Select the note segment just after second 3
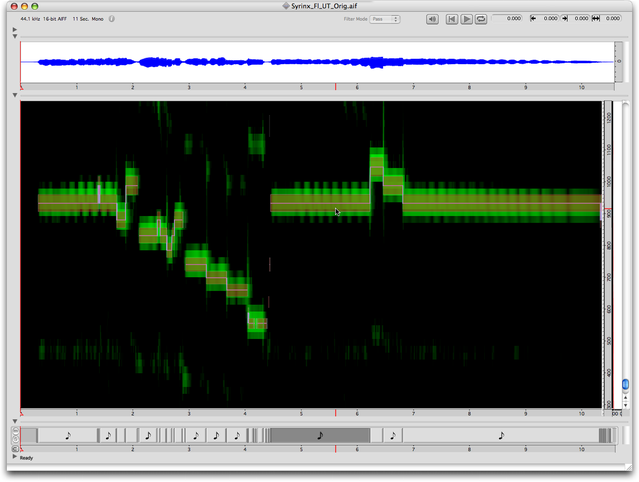This screenshot has width=639, height=482. click(x=196, y=436)
